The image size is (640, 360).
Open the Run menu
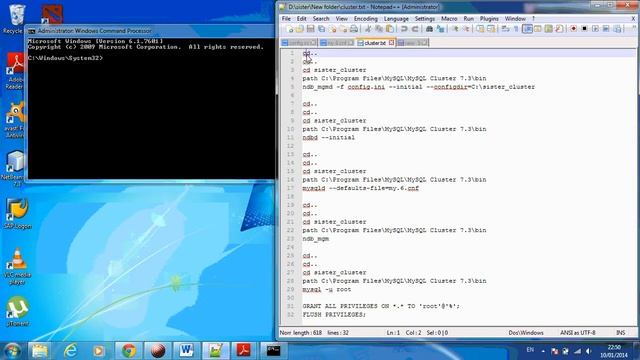click(x=469, y=19)
